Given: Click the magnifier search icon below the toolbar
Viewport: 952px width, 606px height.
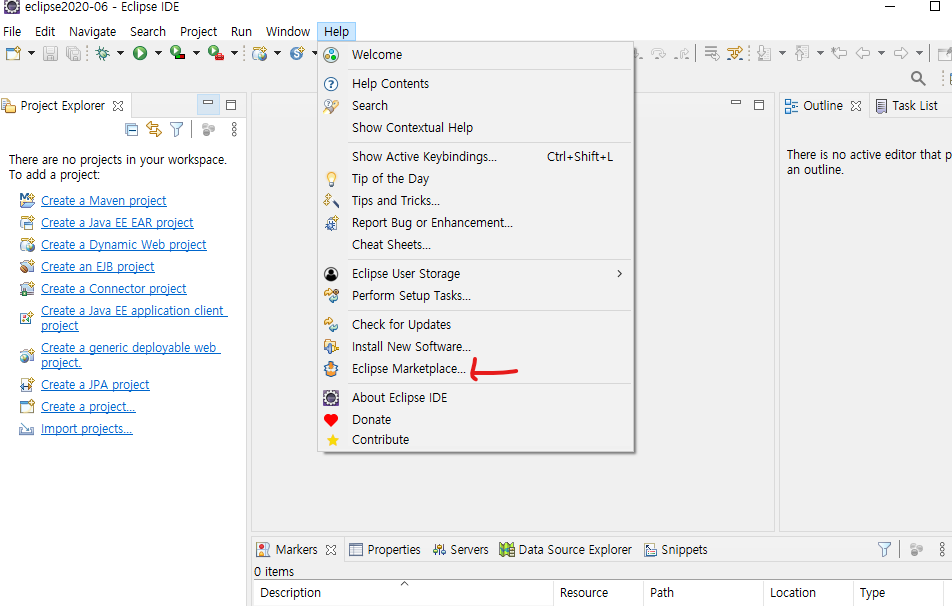Looking at the screenshot, I should (918, 78).
